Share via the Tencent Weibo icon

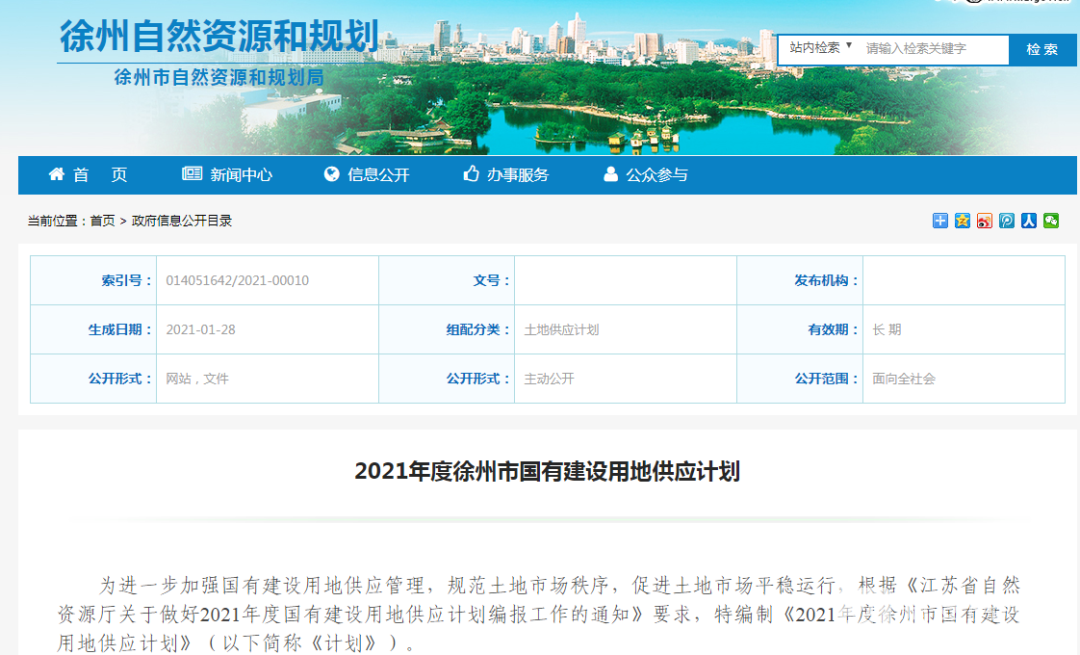point(1006,220)
